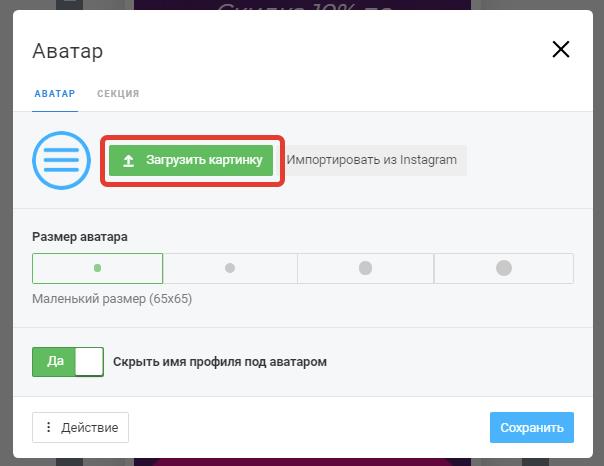Select the Аватар tab

pyautogui.click(x=55, y=94)
